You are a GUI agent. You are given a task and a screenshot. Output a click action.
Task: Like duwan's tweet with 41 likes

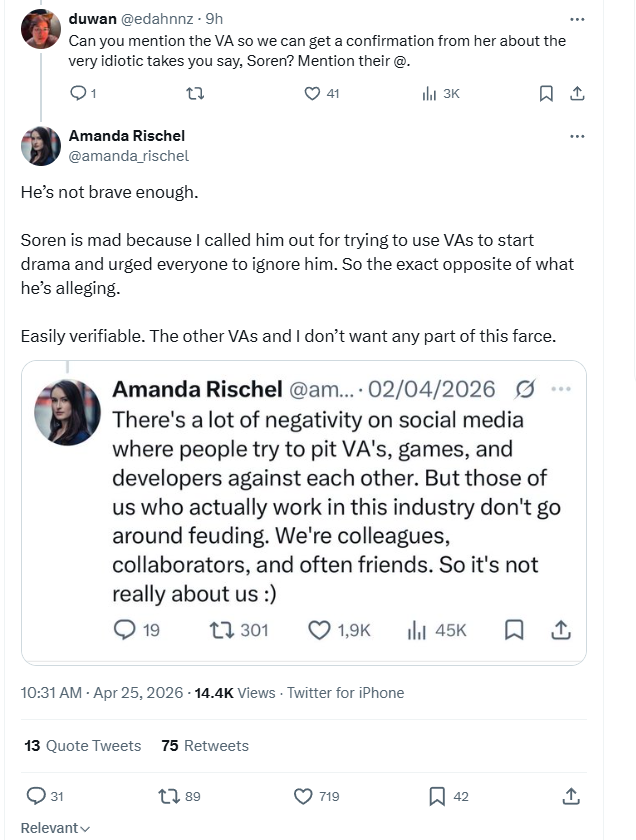click(311, 93)
